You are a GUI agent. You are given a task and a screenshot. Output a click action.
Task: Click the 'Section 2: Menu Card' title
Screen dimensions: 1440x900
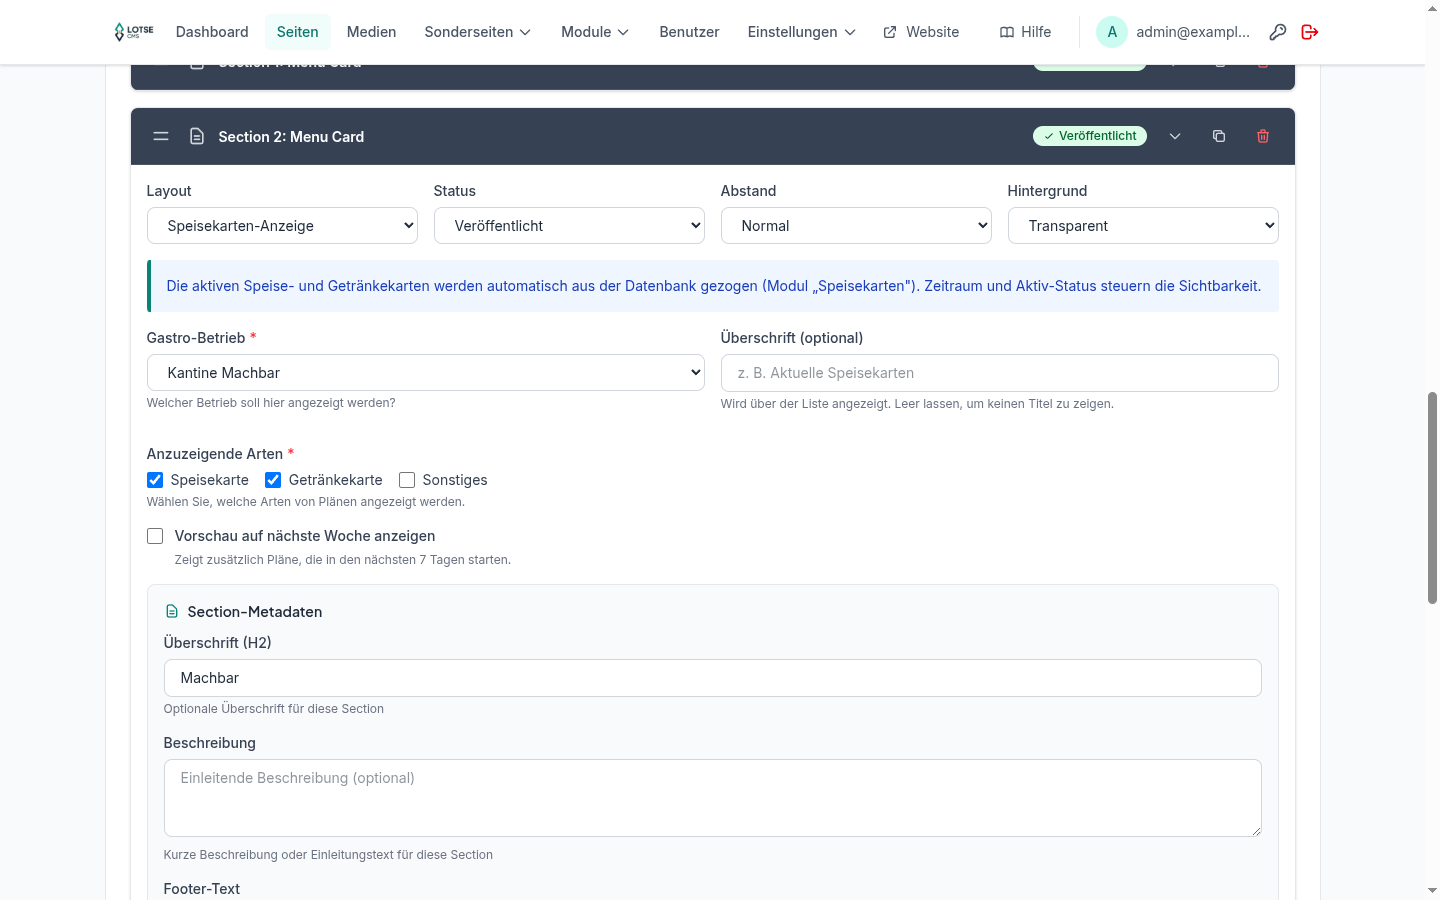[x=291, y=137]
